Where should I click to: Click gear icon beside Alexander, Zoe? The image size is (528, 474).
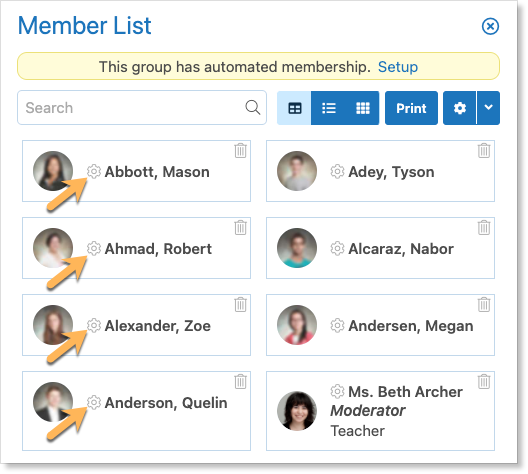coord(94,326)
